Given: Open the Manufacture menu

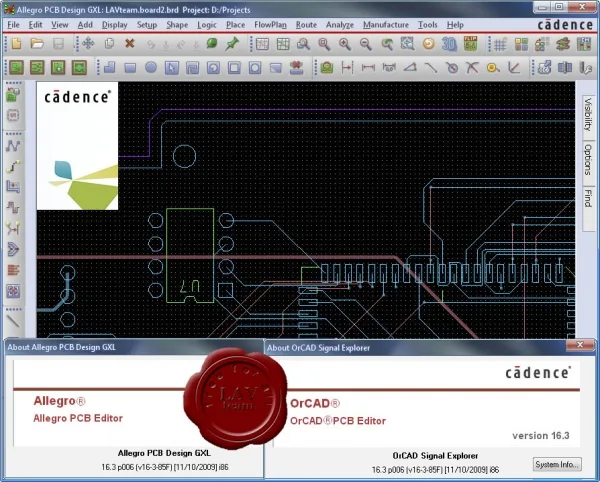Looking at the screenshot, I should (386, 25).
